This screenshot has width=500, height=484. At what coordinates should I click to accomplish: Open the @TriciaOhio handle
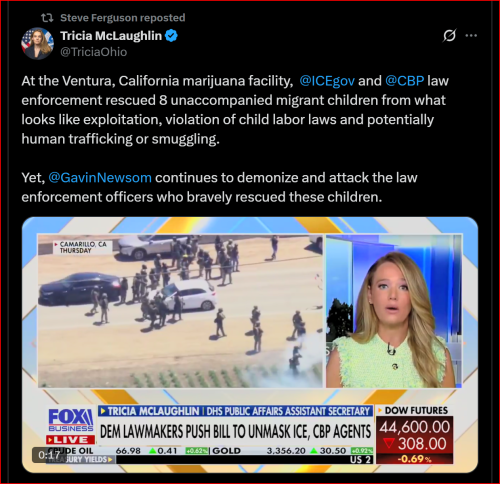[94, 52]
